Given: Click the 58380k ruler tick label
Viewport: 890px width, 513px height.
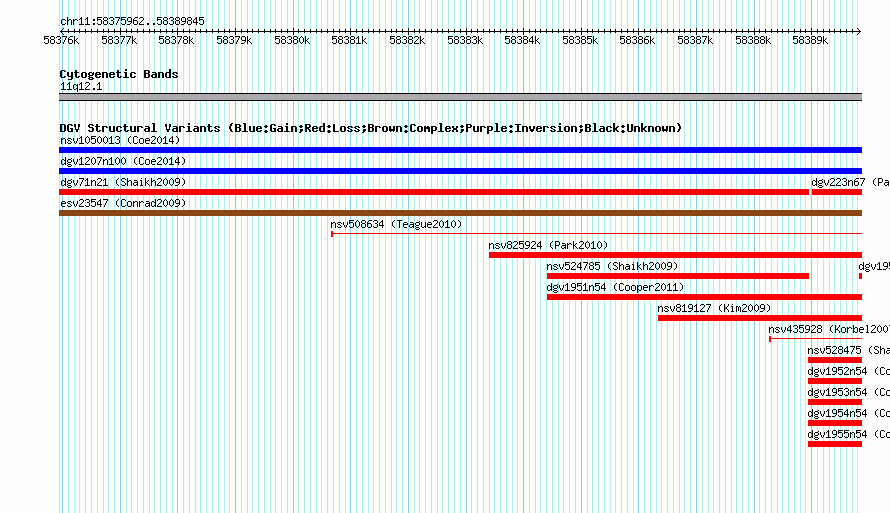Looking at the screenshot, I should pos(292,40).
